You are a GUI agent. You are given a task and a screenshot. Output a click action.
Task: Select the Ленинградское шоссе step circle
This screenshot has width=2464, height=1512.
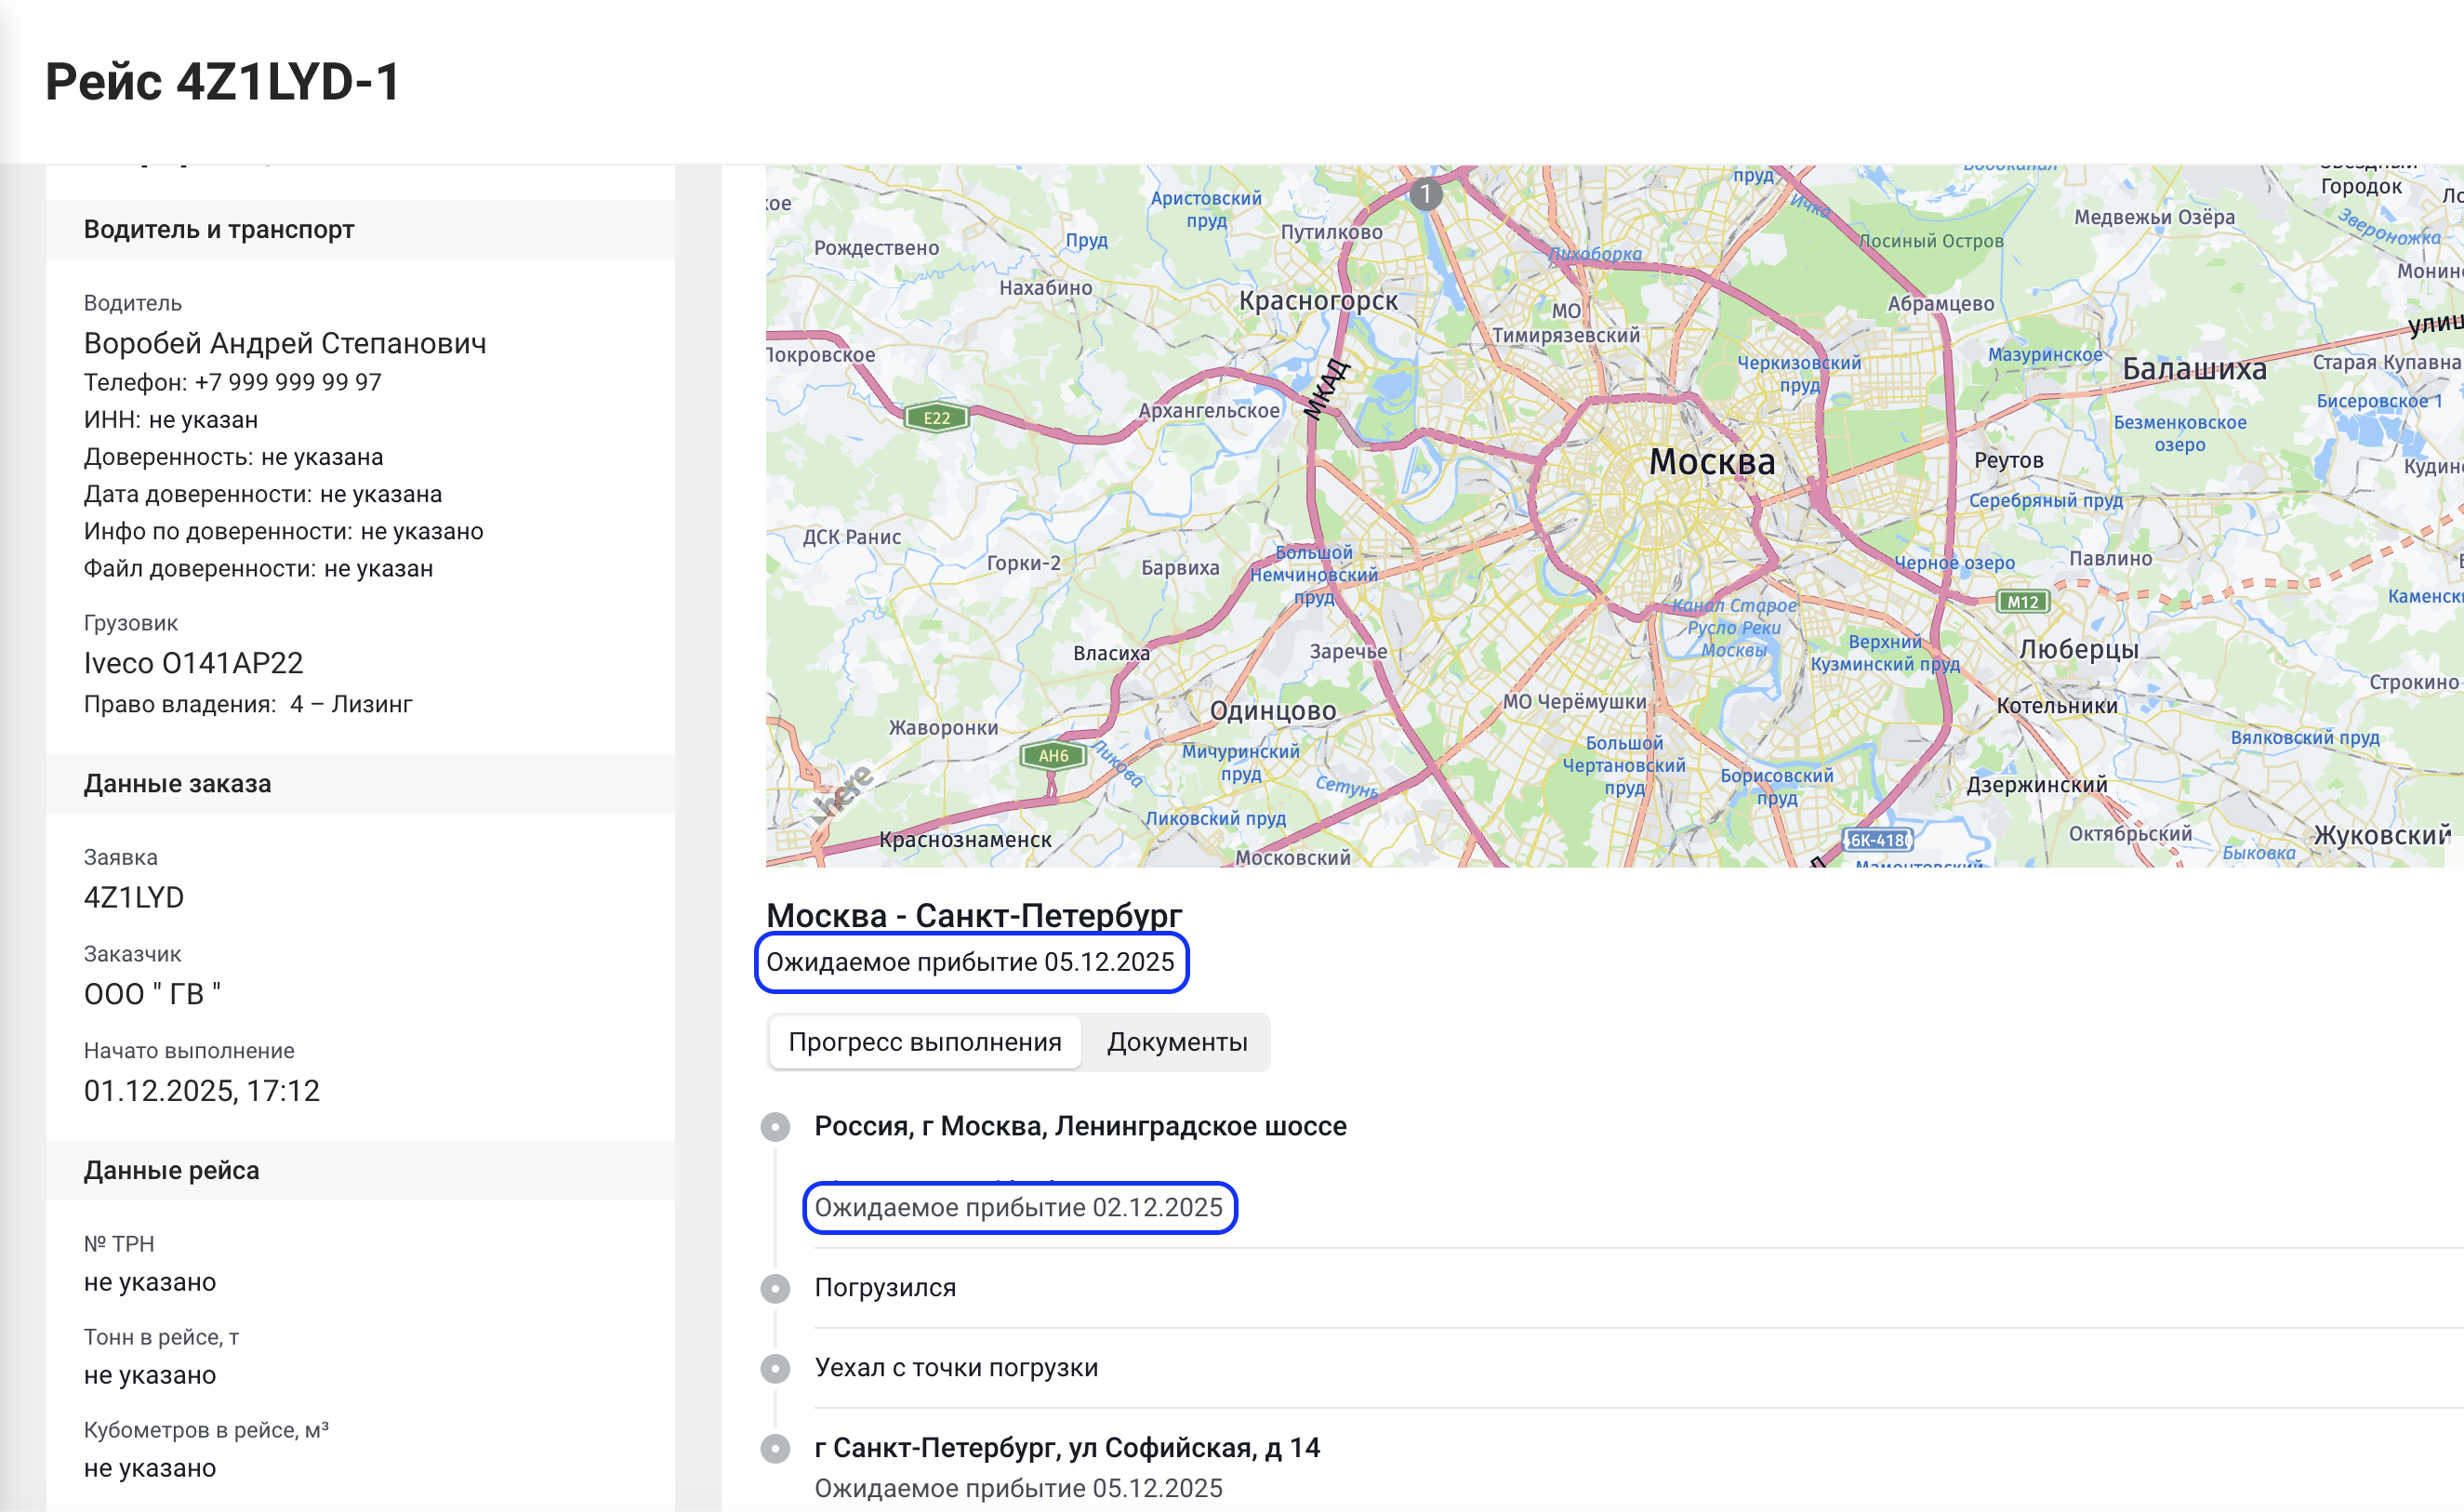(x=775, y=1127)
